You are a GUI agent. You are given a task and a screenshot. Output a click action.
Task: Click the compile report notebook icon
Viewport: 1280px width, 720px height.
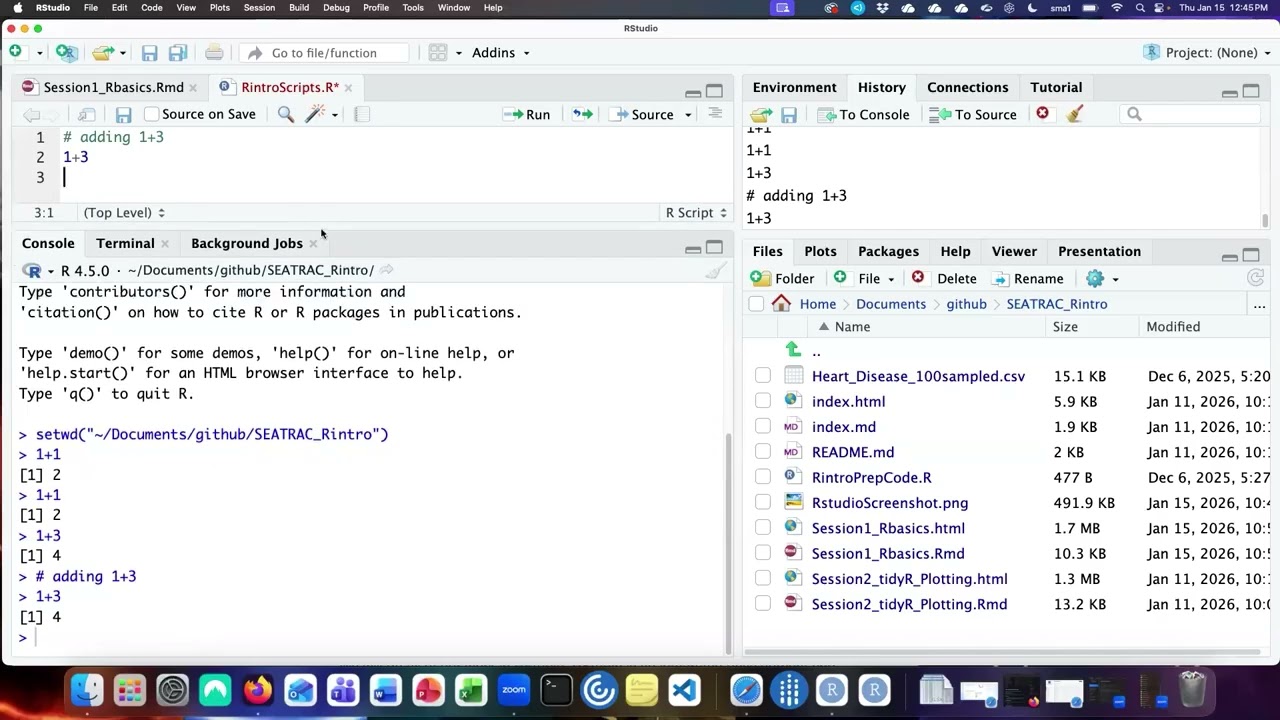362,115
